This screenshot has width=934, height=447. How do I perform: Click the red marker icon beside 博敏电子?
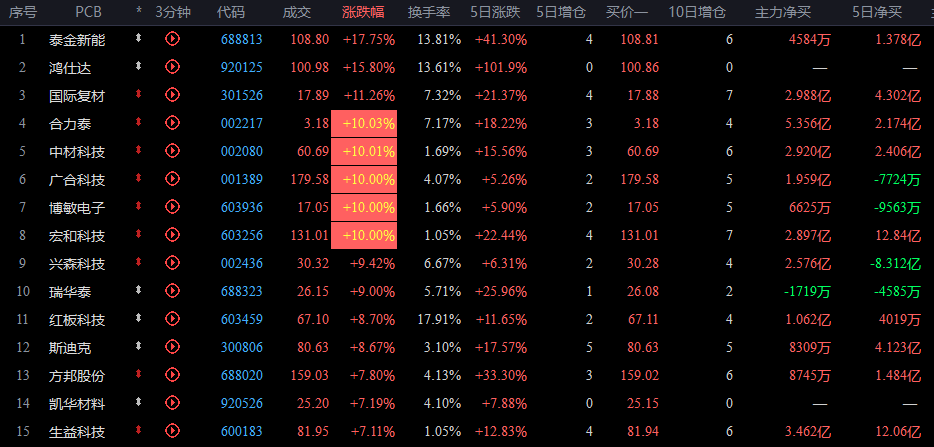139,206
